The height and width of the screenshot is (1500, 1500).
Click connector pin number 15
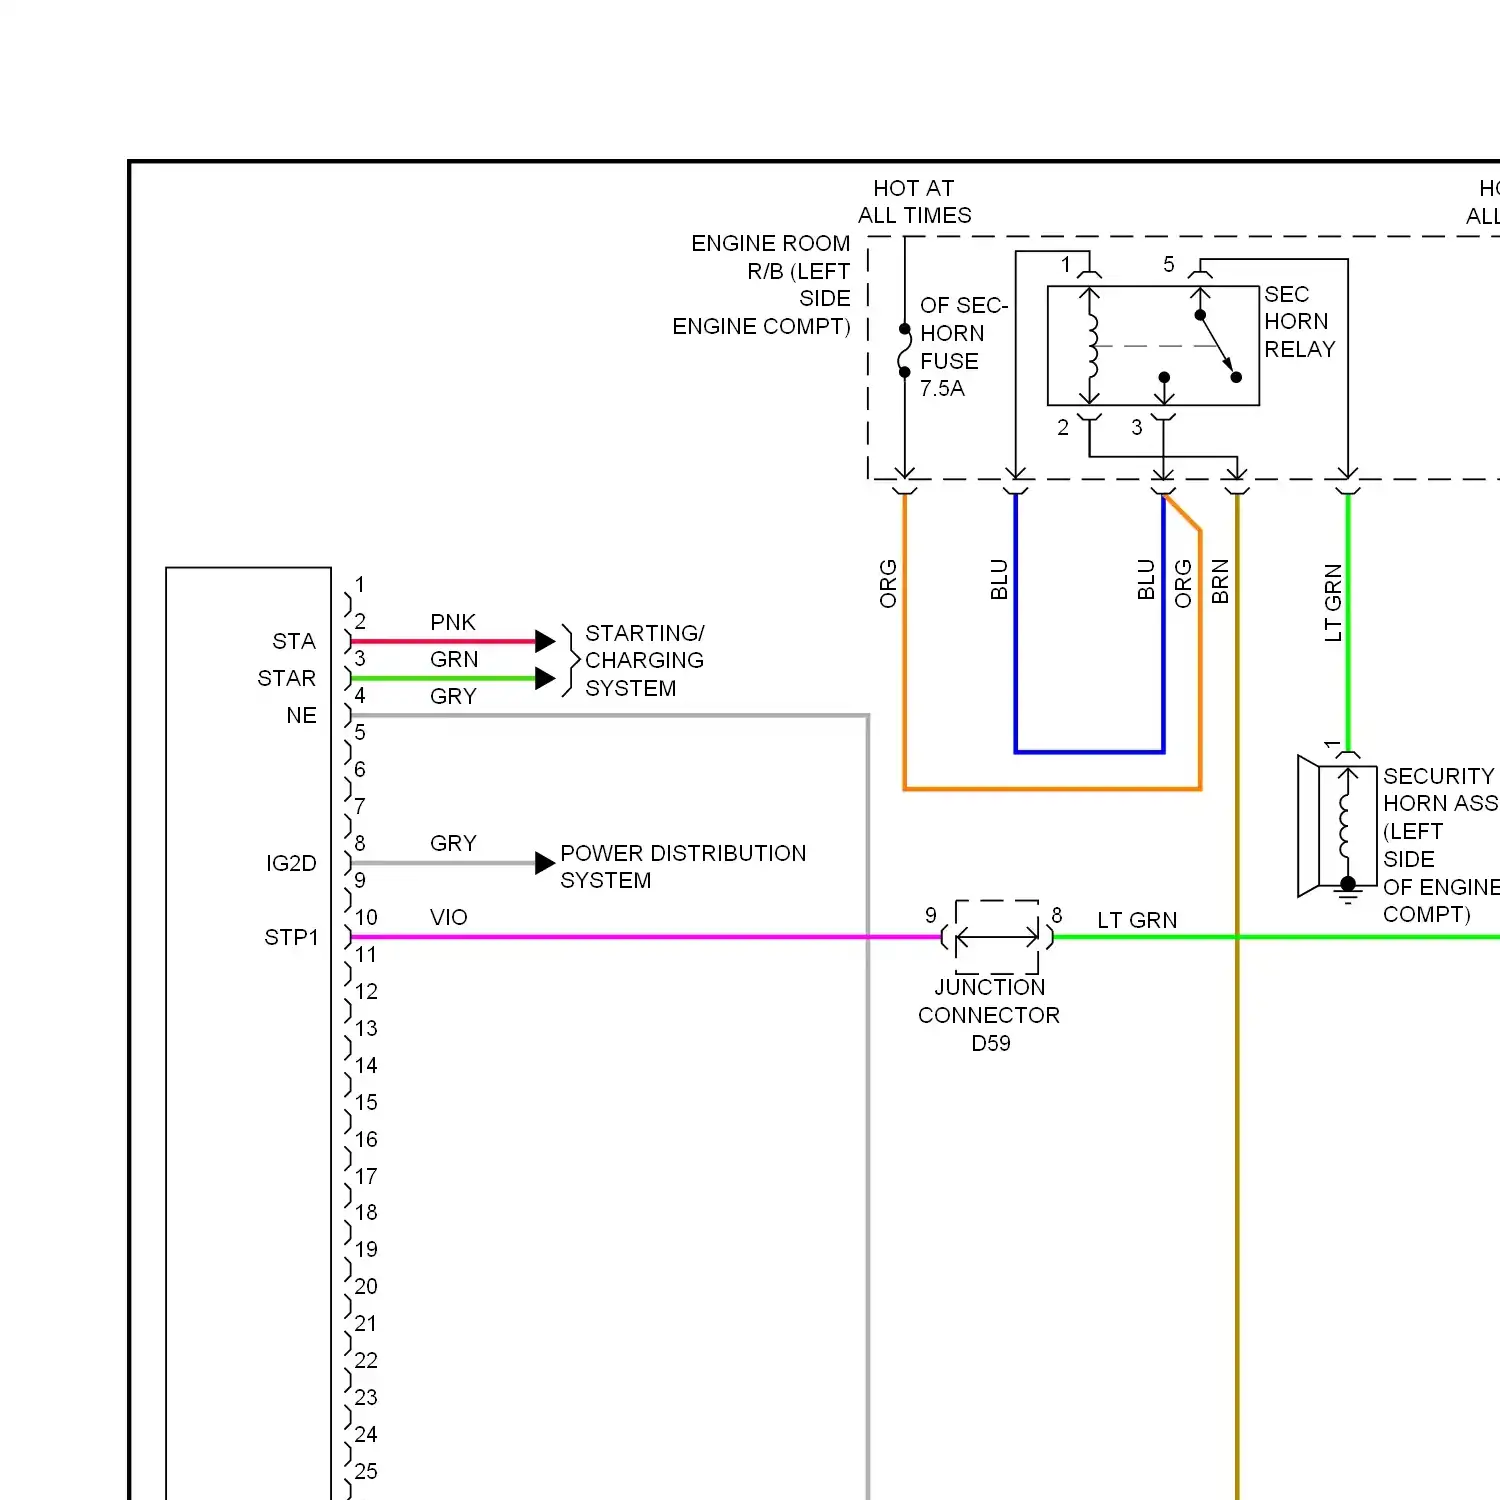point(366,1102)
